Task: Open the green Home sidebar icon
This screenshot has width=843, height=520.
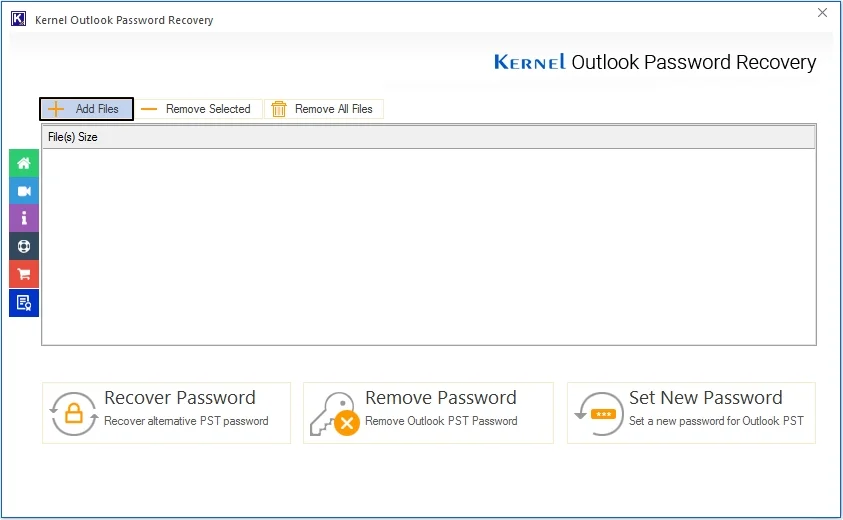Action: click(24, 163)
